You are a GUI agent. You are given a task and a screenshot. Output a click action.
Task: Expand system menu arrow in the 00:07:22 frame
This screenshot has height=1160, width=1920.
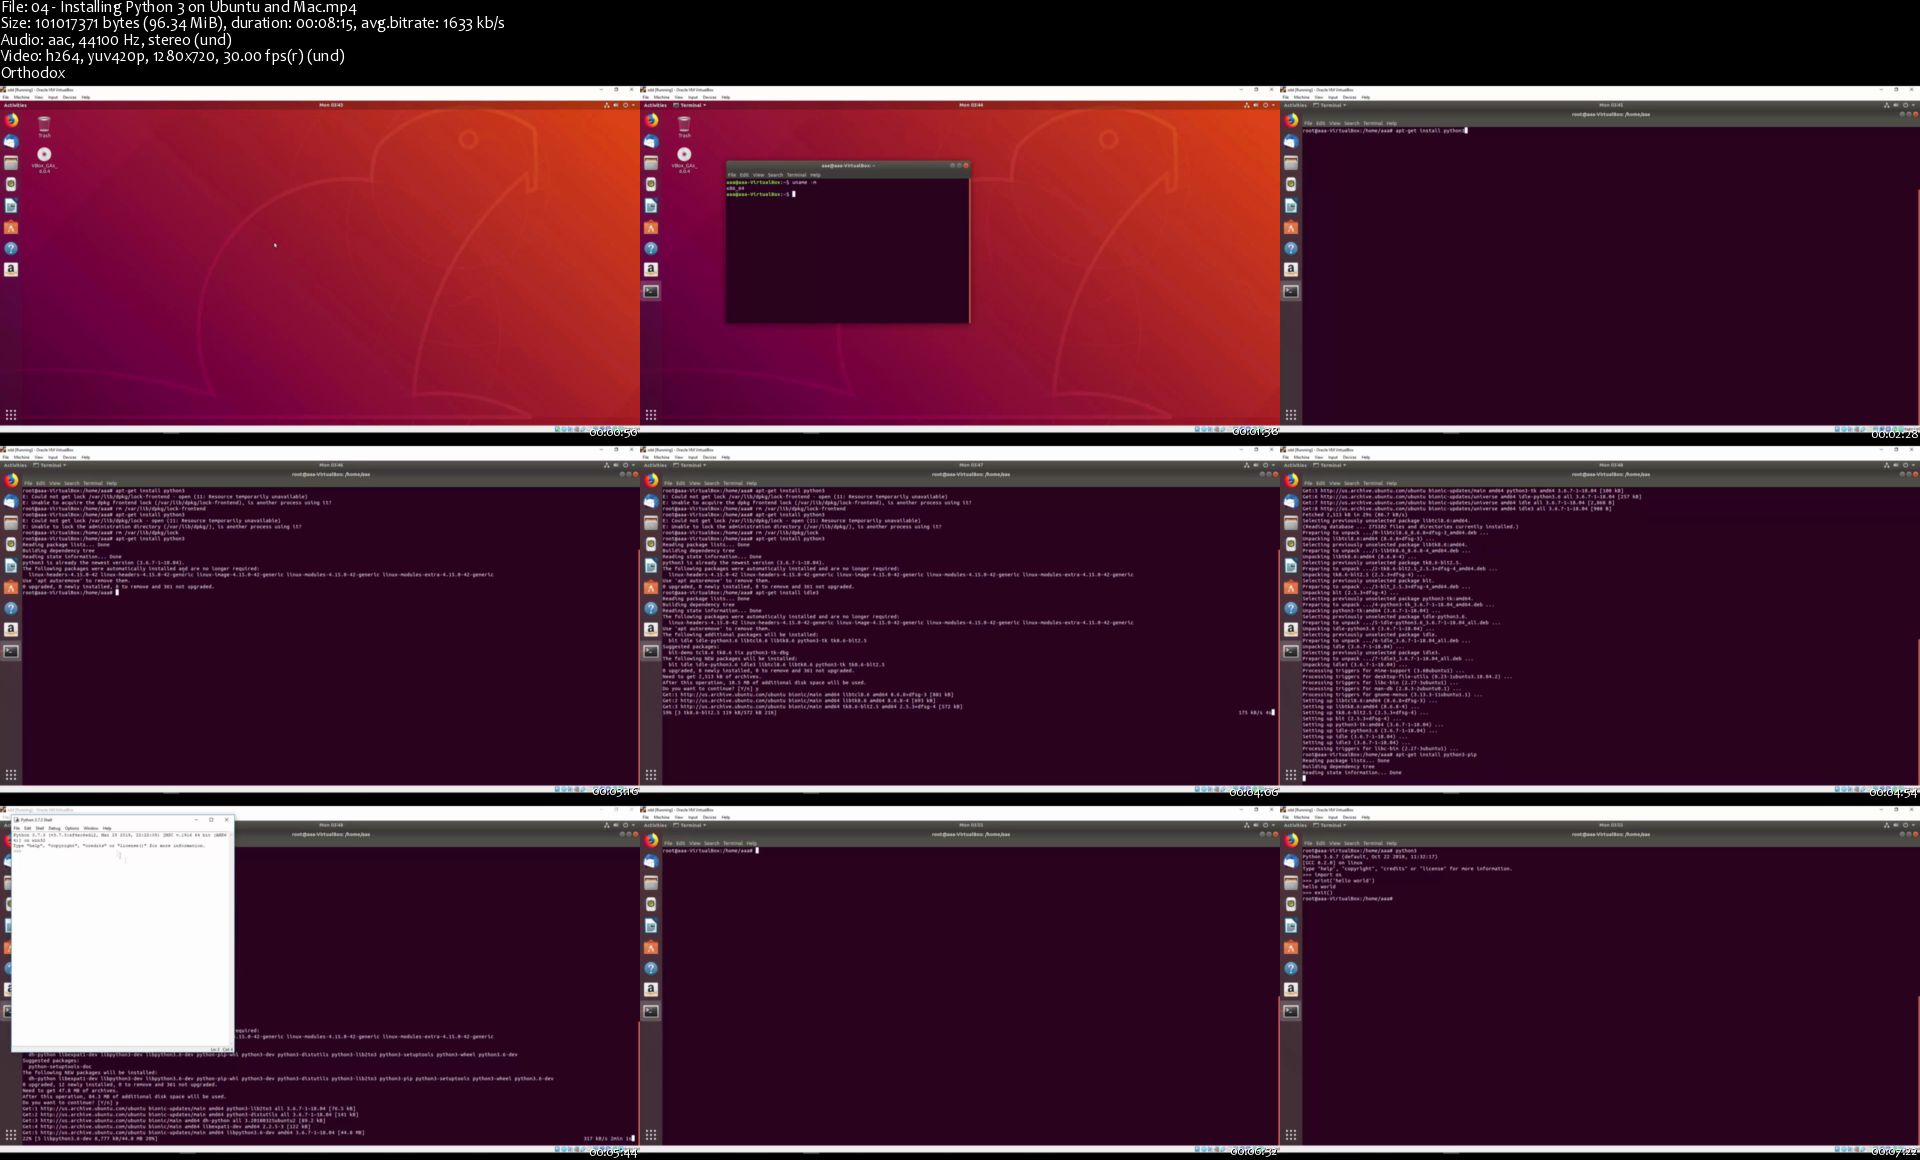tap(1914, 825)
